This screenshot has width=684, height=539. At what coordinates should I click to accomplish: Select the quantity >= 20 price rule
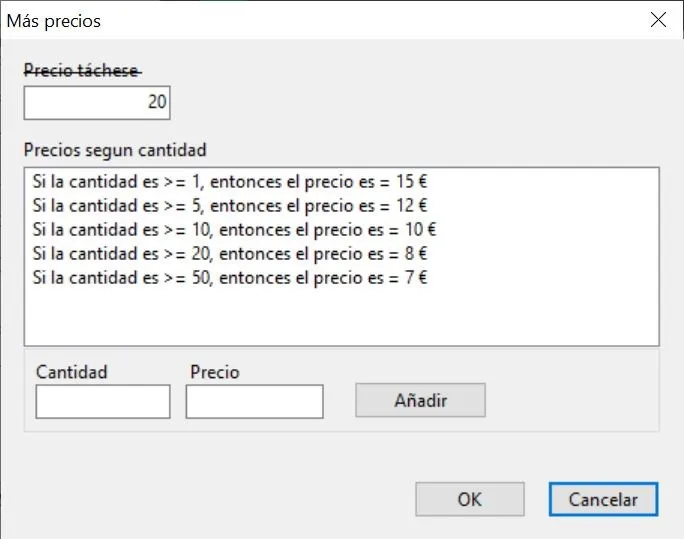pyautogui.click(x=229, y=253)
